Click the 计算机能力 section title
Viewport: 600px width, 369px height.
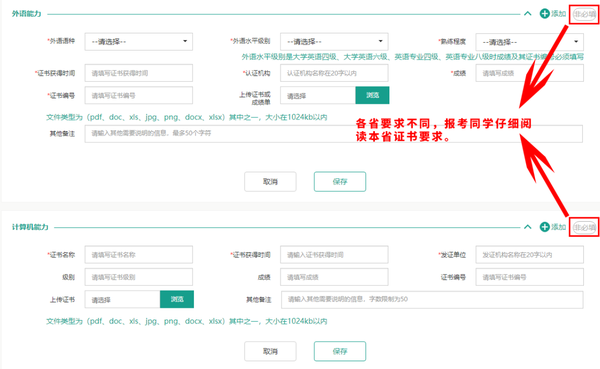tap(30, 227)
